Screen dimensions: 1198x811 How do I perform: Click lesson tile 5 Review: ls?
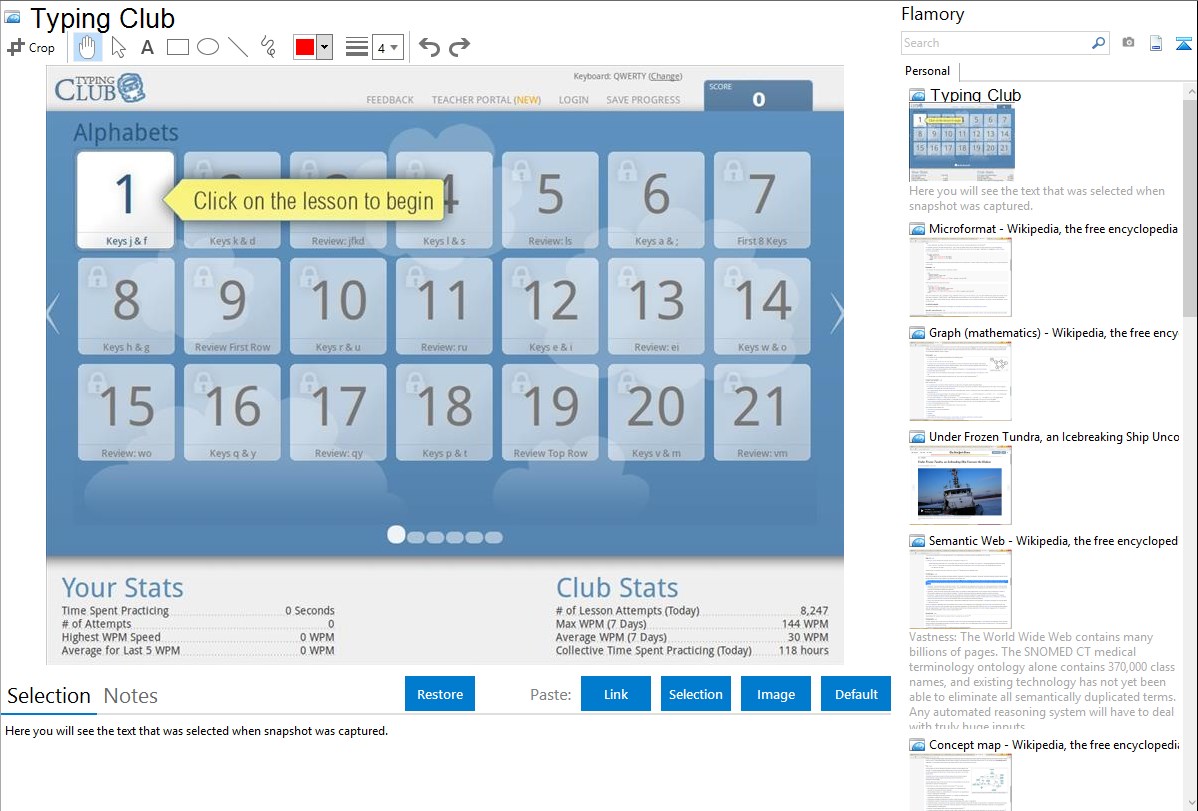550,200
